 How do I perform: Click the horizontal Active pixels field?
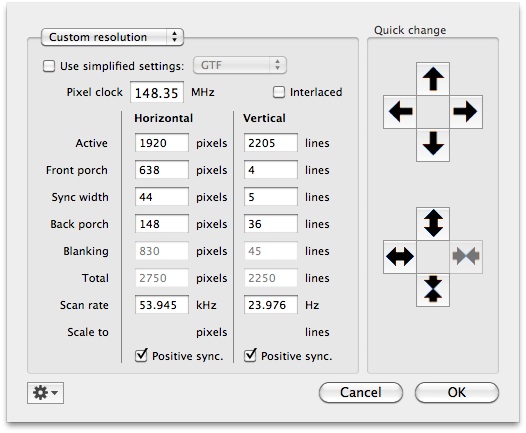tap(162, 143)
